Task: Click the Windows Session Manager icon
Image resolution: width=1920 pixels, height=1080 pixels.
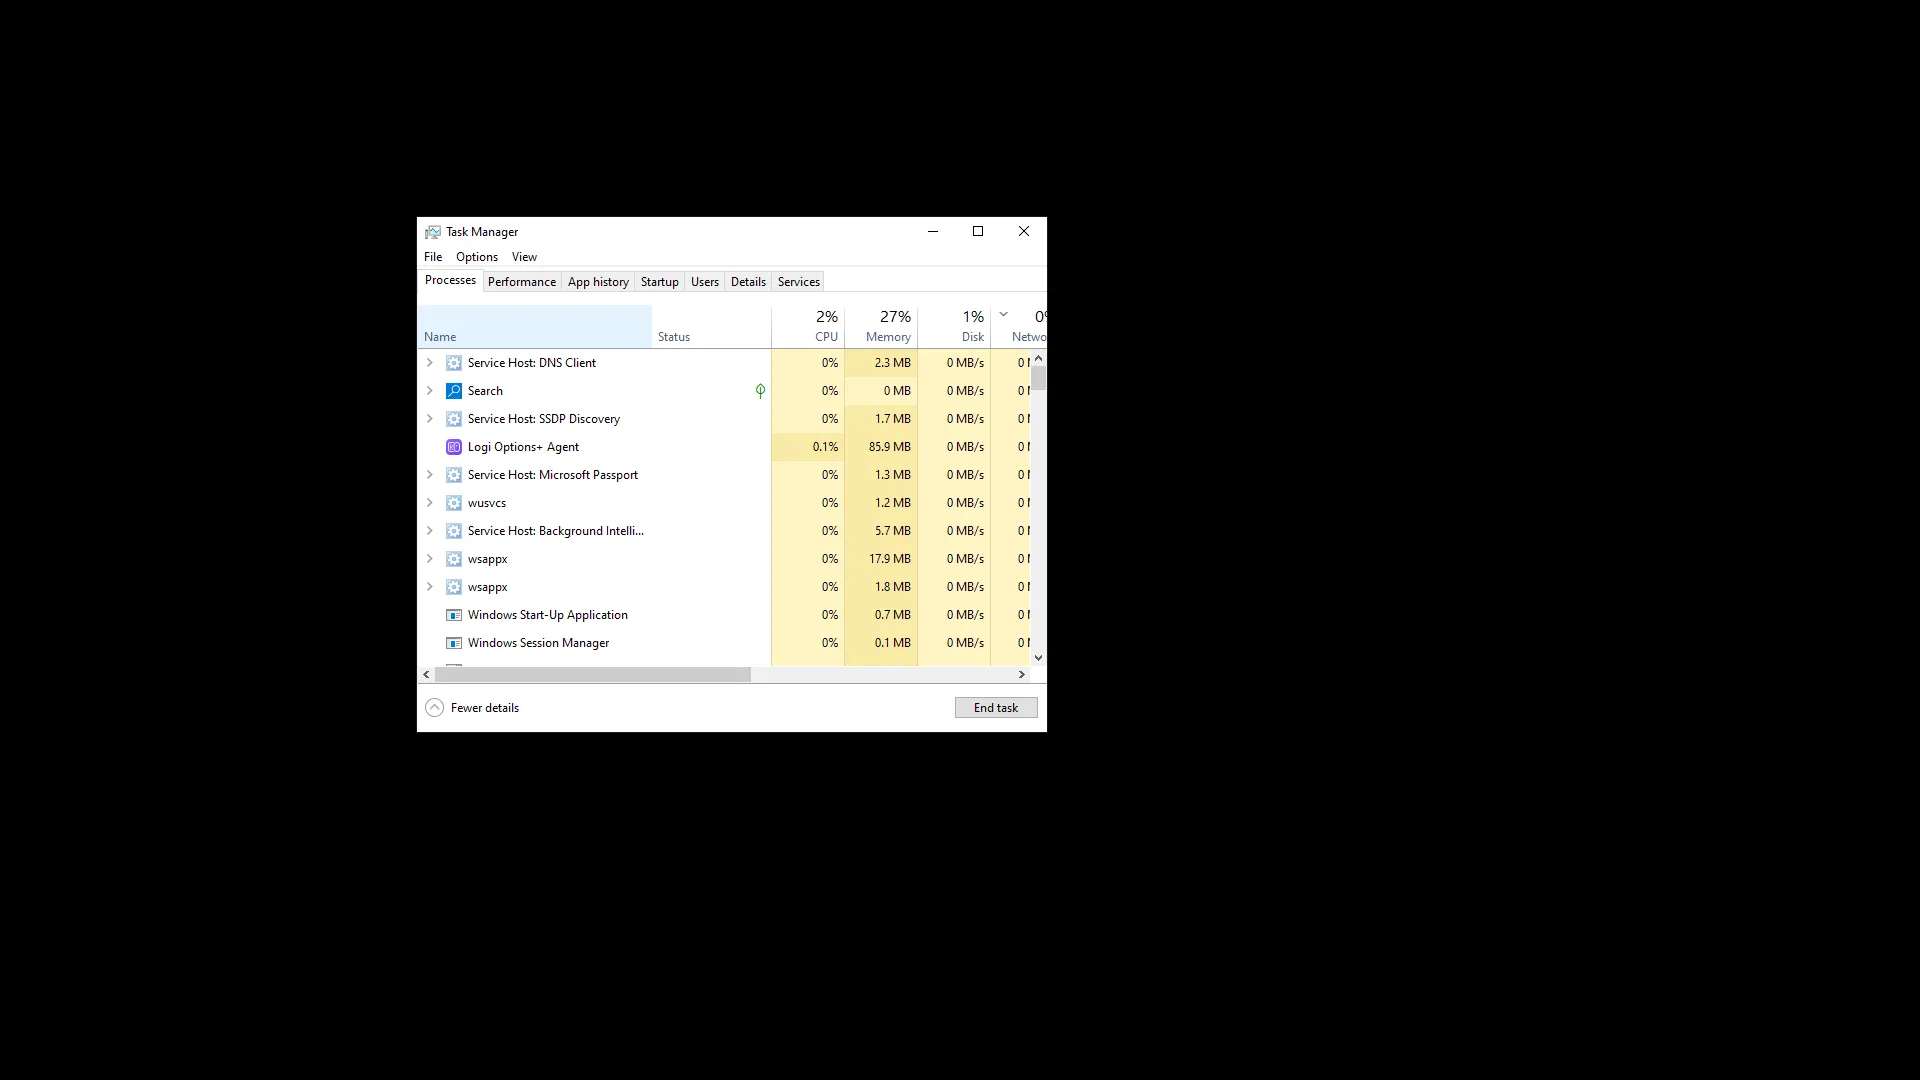Action: 454,643
